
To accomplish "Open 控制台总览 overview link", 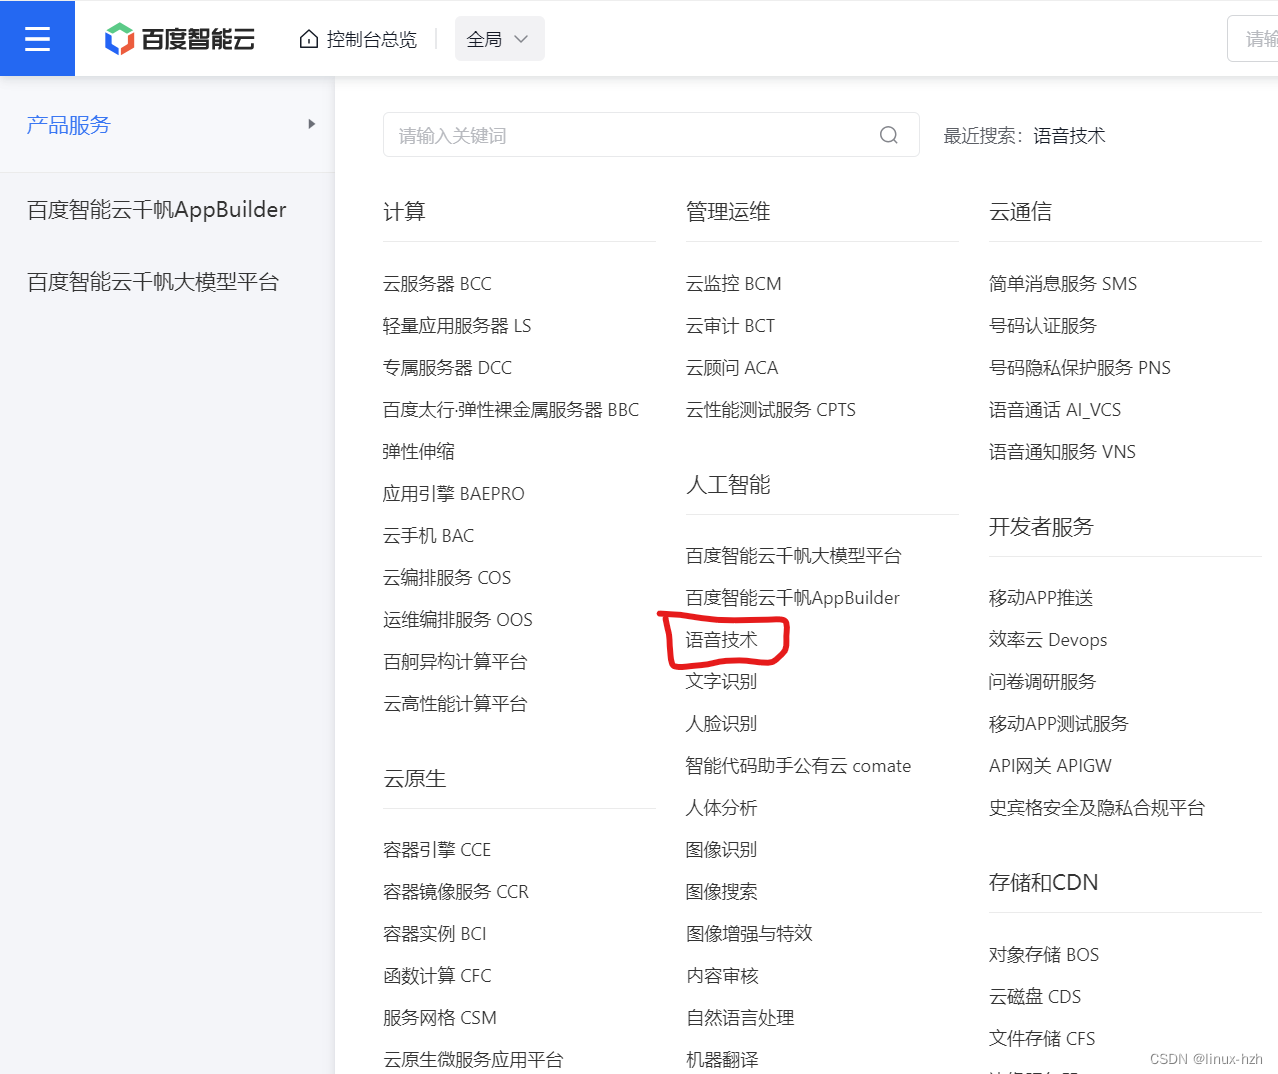I will click(371, 39).
